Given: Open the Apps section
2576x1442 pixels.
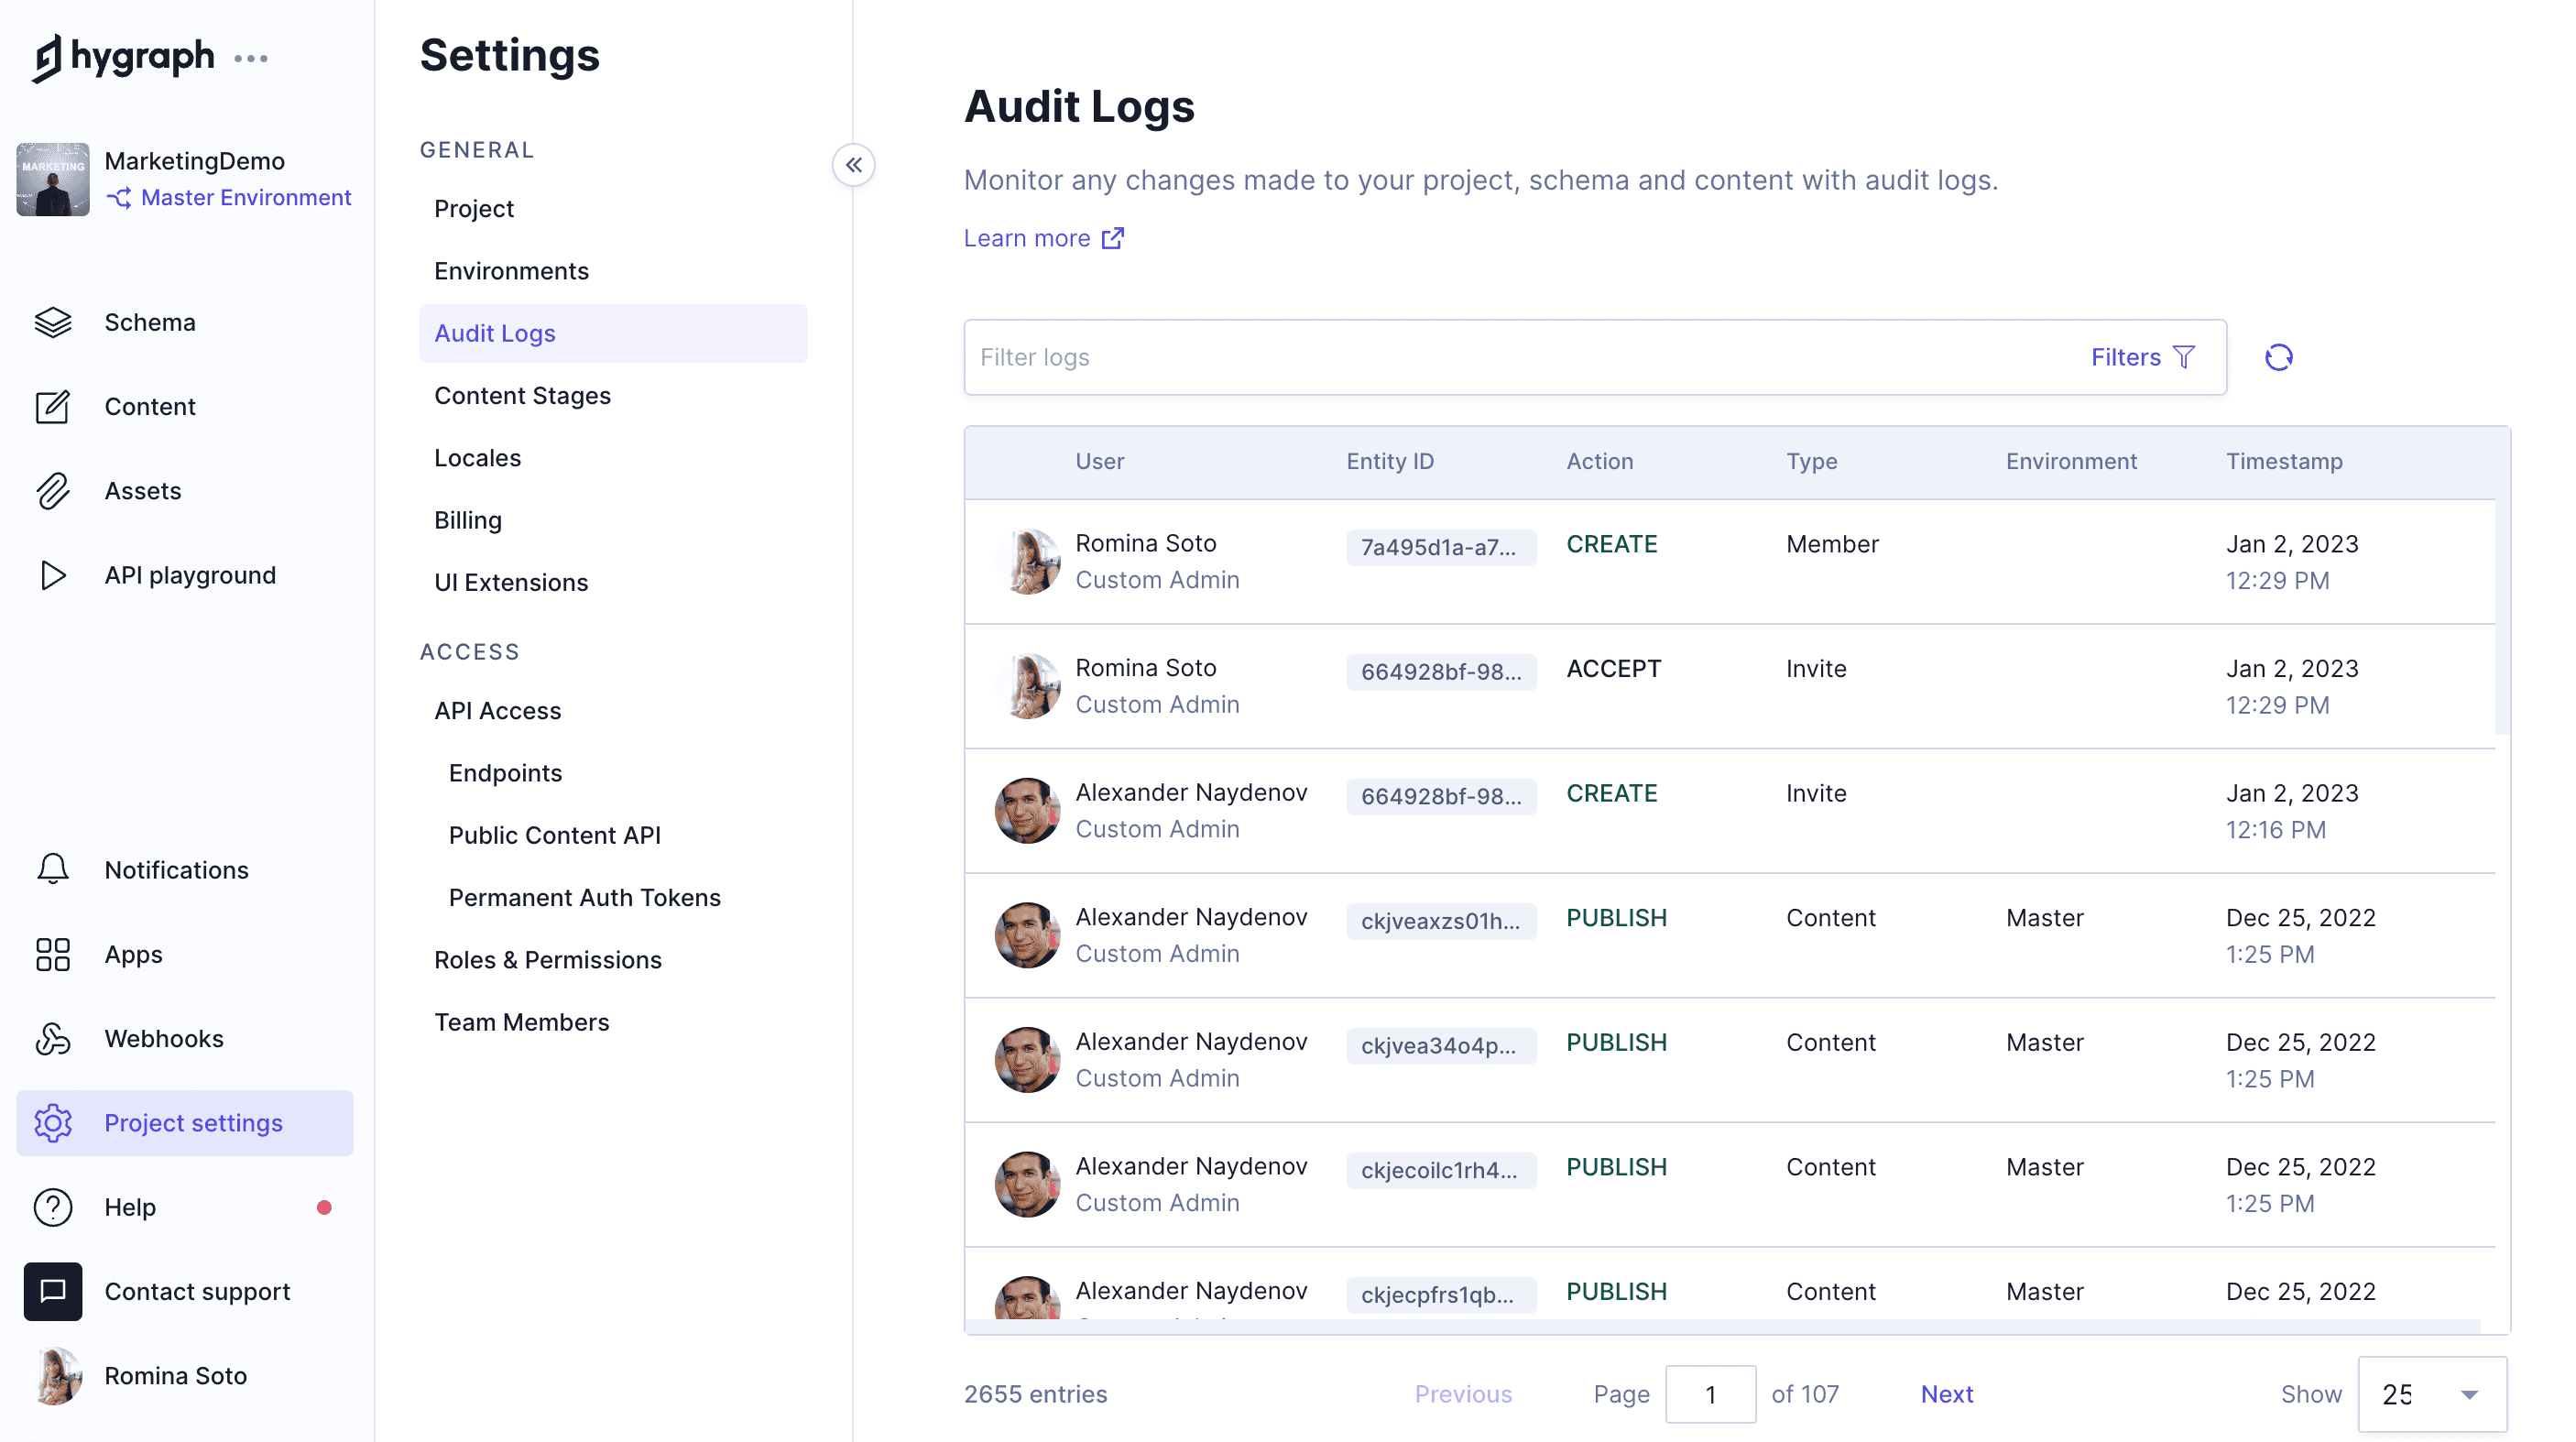Looking at the screenshot, I should click(x=133, y=954).
